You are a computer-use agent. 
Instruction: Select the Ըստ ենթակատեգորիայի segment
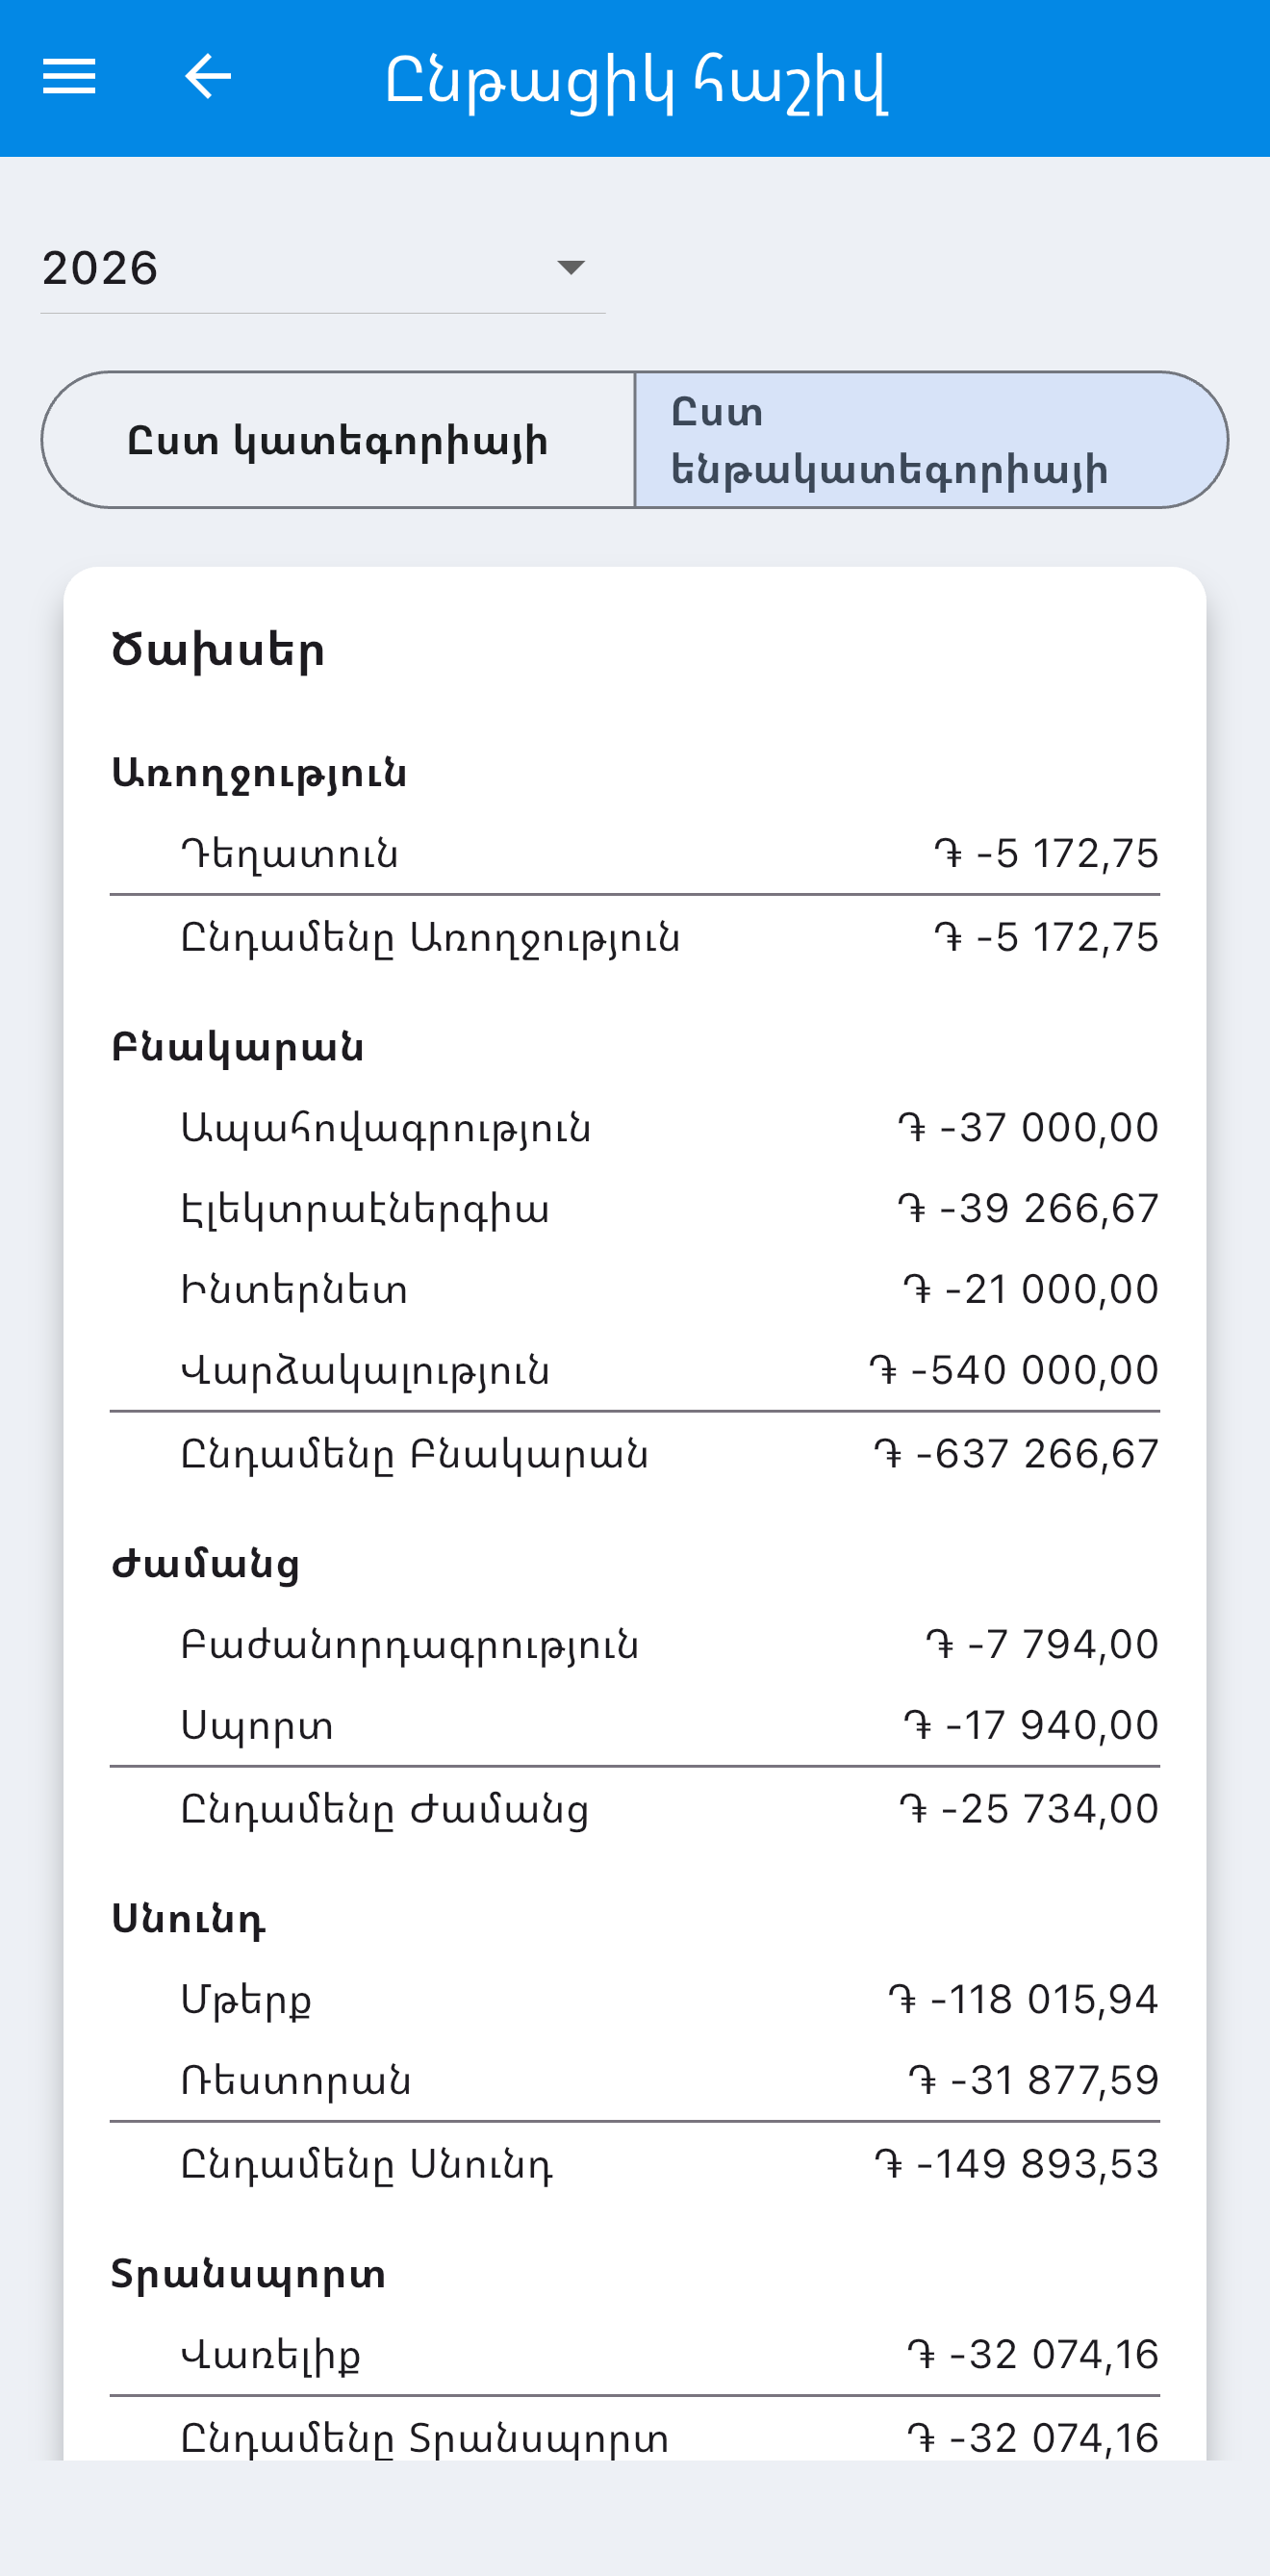[x=931, y=440]
